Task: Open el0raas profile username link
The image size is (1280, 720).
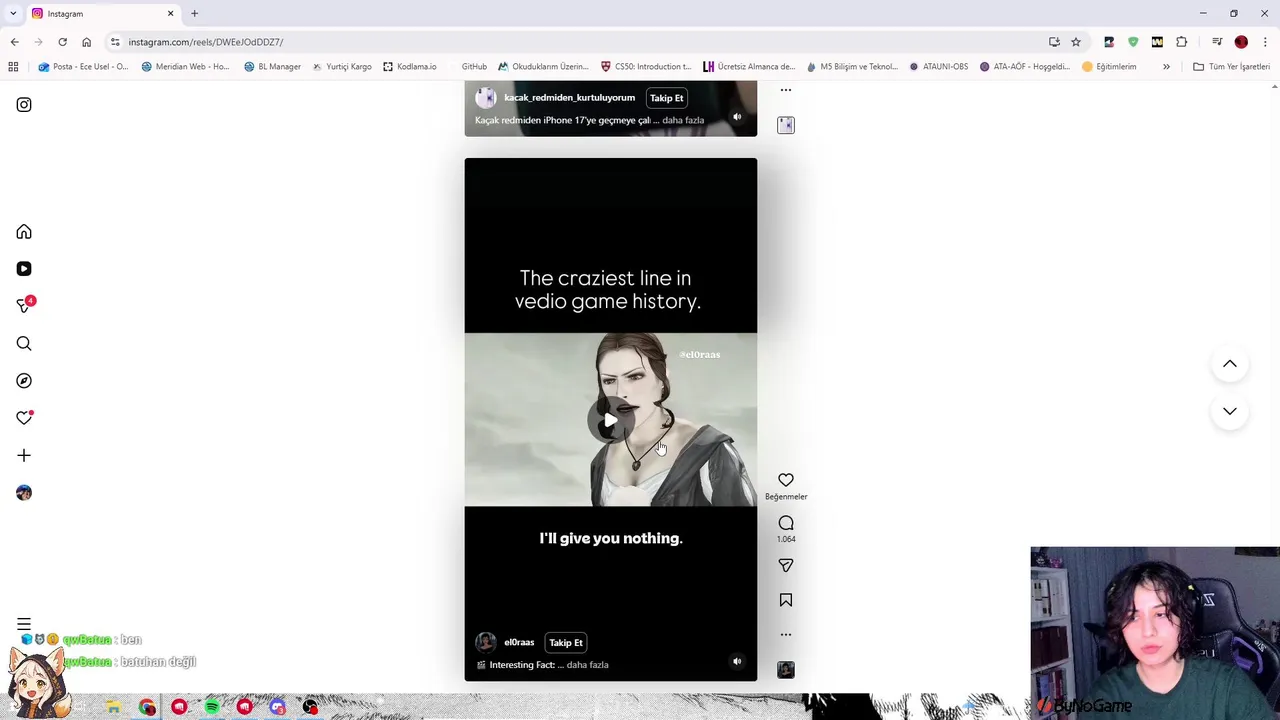Action: pos(519,643)
